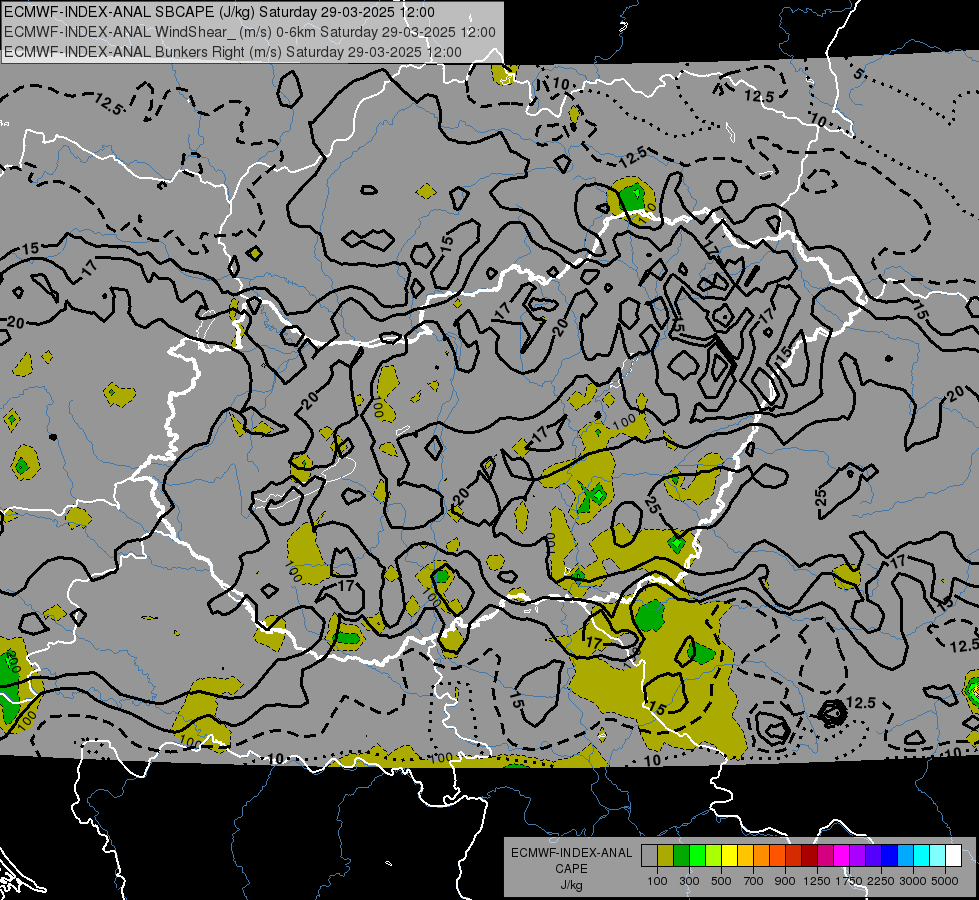
Task: Click the 100 value under the legend bar
Action: tap(657, 881)
